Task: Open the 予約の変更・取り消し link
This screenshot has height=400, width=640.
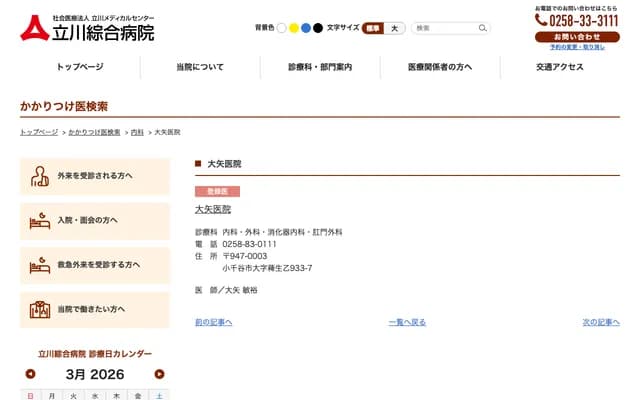Action: [577, 47]
